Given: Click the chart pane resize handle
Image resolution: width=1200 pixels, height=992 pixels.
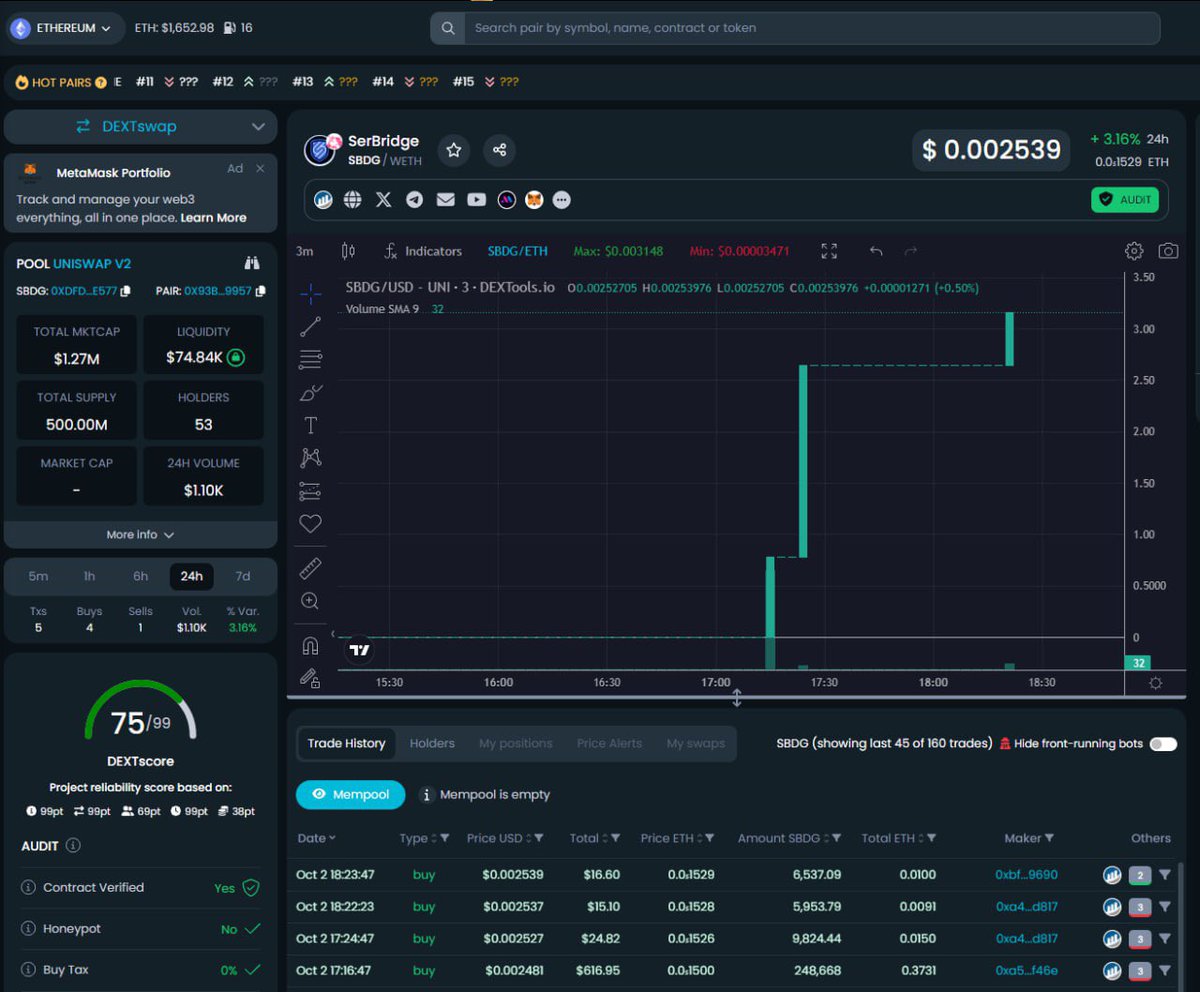Looking at the screenshot, I should coord(737,698).
